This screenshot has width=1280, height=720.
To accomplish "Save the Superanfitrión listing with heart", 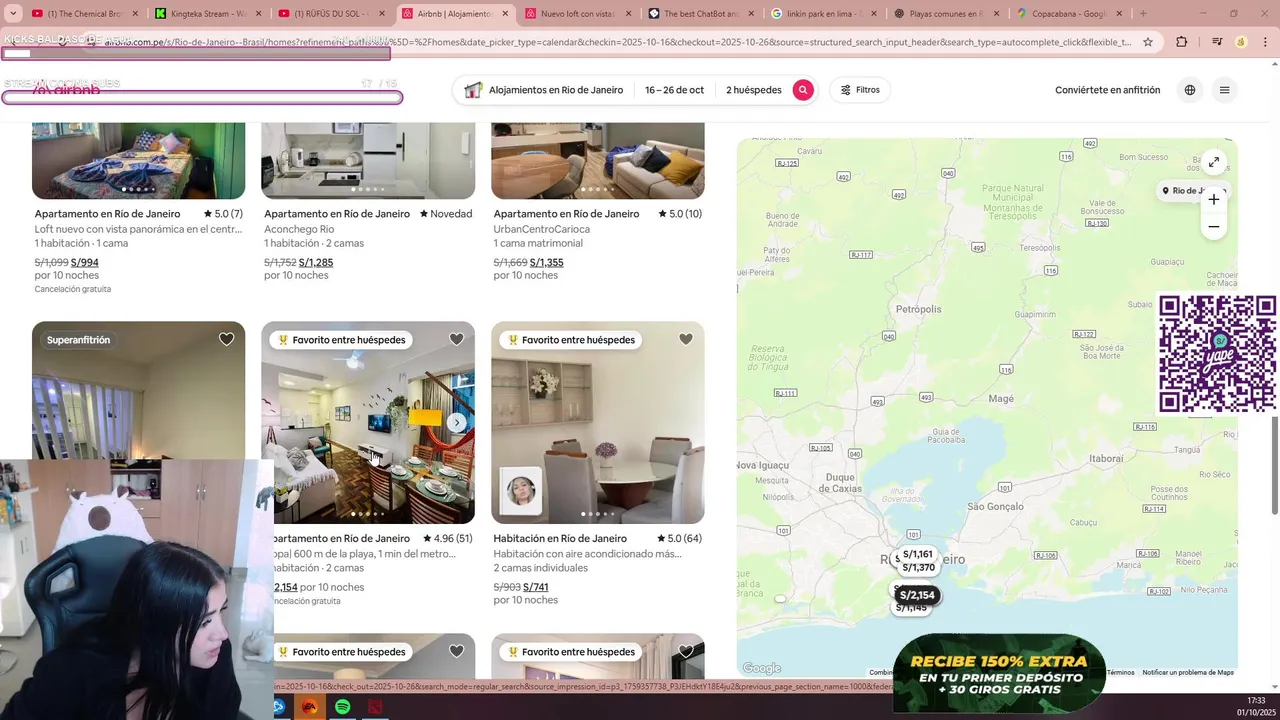I will click(x=227, y=340).
